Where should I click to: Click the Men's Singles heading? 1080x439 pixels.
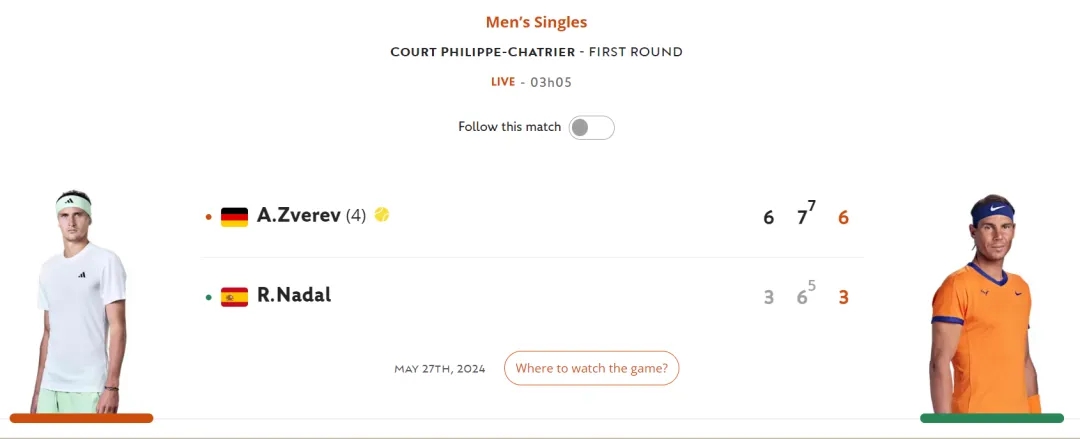(536, 22)
